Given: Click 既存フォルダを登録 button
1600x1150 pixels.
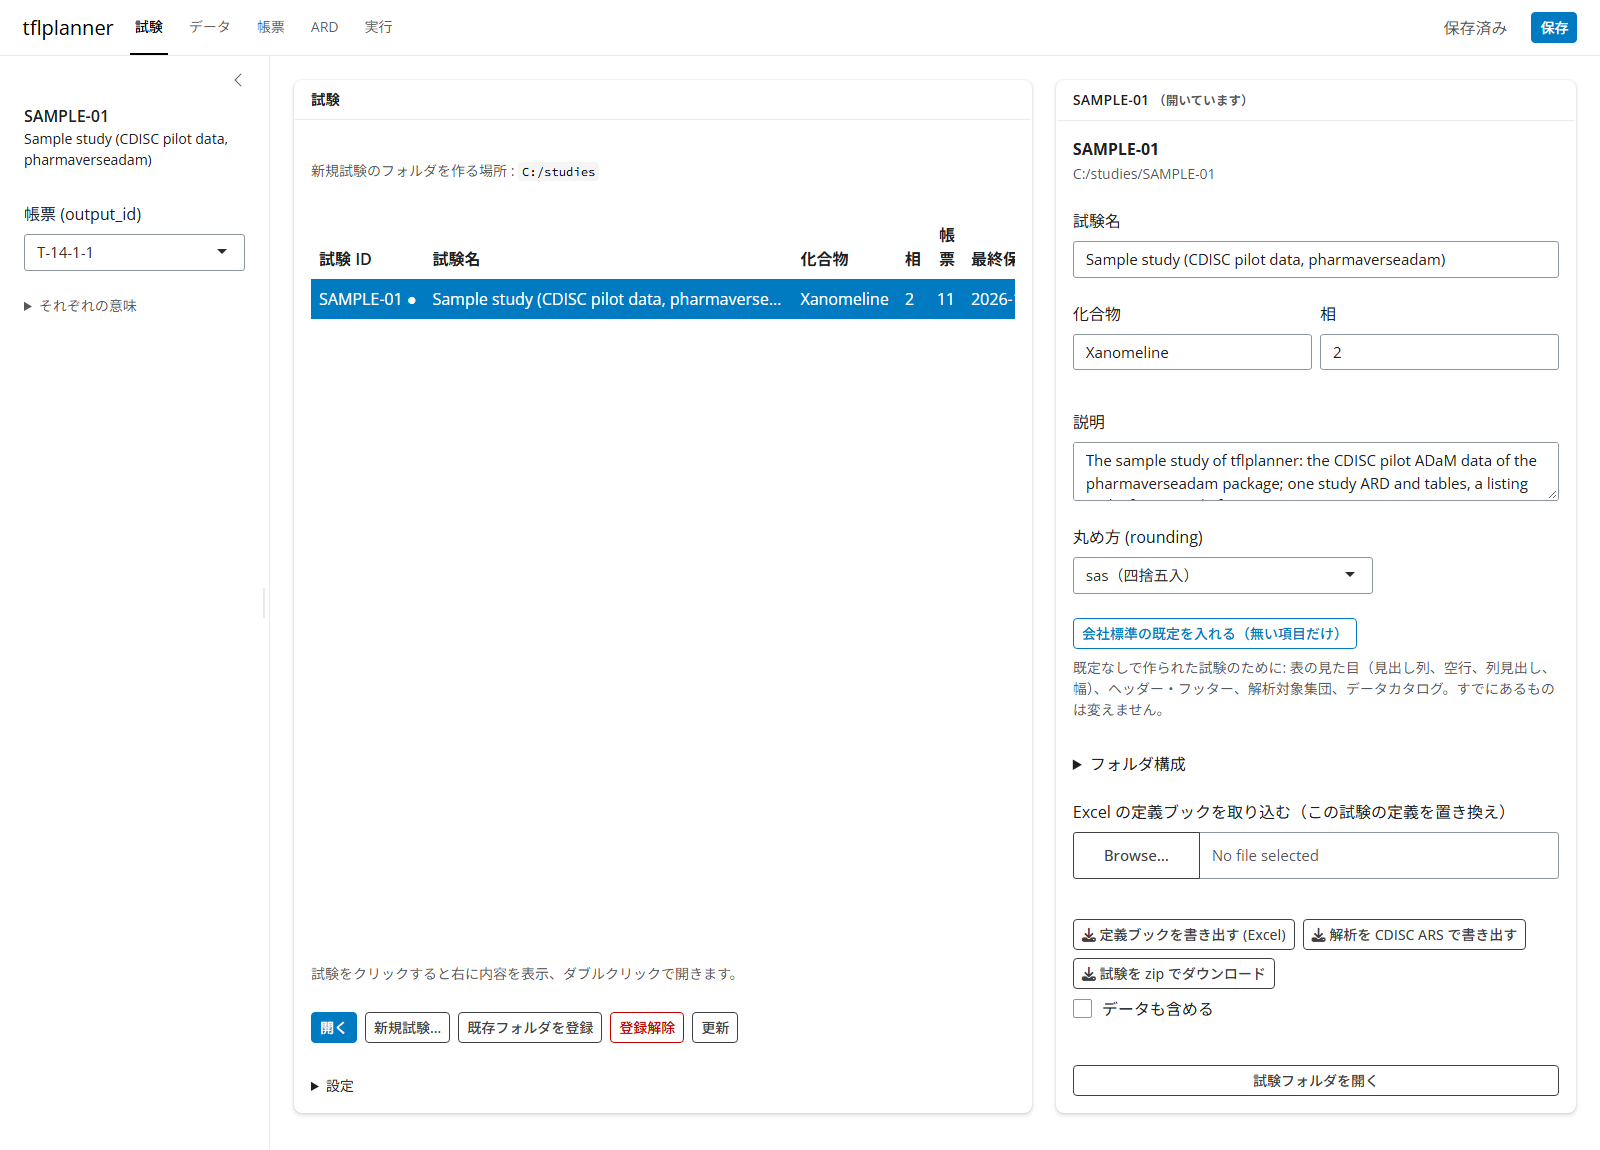Looking at the screenshot, I should (530, 1028).
